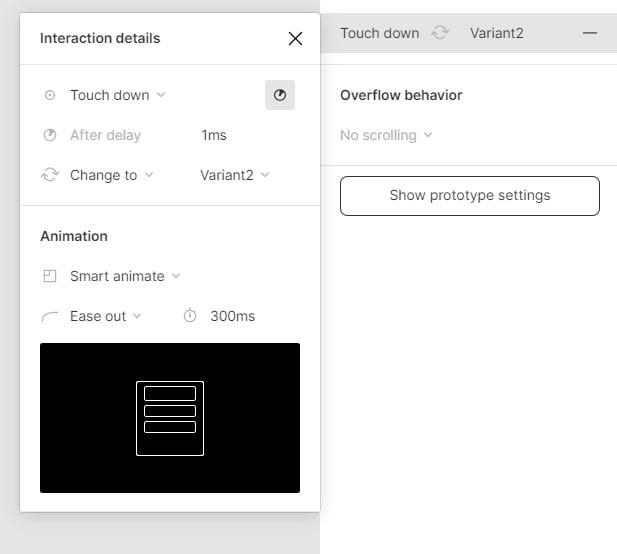The width and height of the screenshot is (617, 554).
Task: Click the After delay clock icon
Action: point(50,135)
